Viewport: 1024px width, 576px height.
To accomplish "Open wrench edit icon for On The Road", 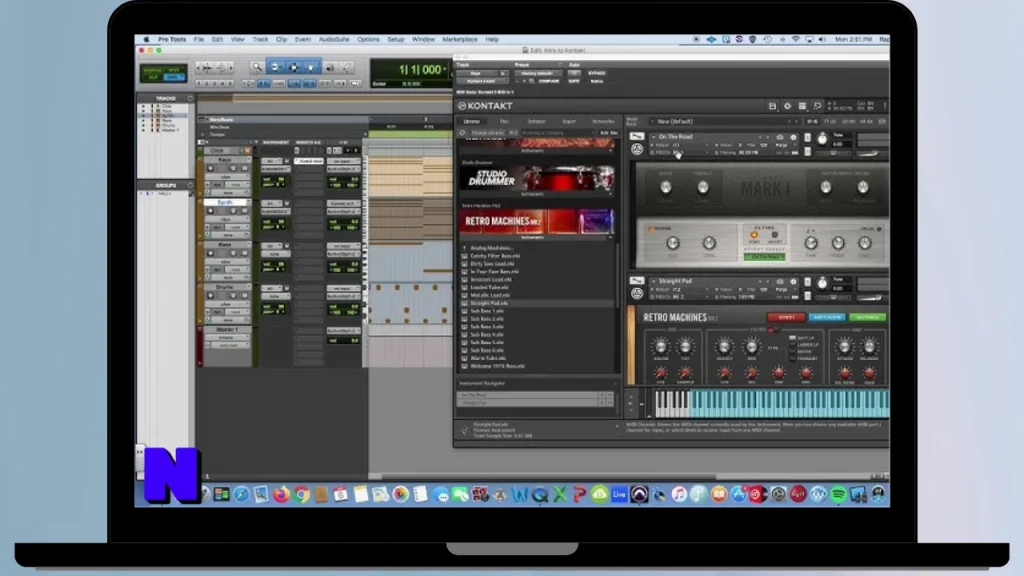I will (x=637, y=136).
